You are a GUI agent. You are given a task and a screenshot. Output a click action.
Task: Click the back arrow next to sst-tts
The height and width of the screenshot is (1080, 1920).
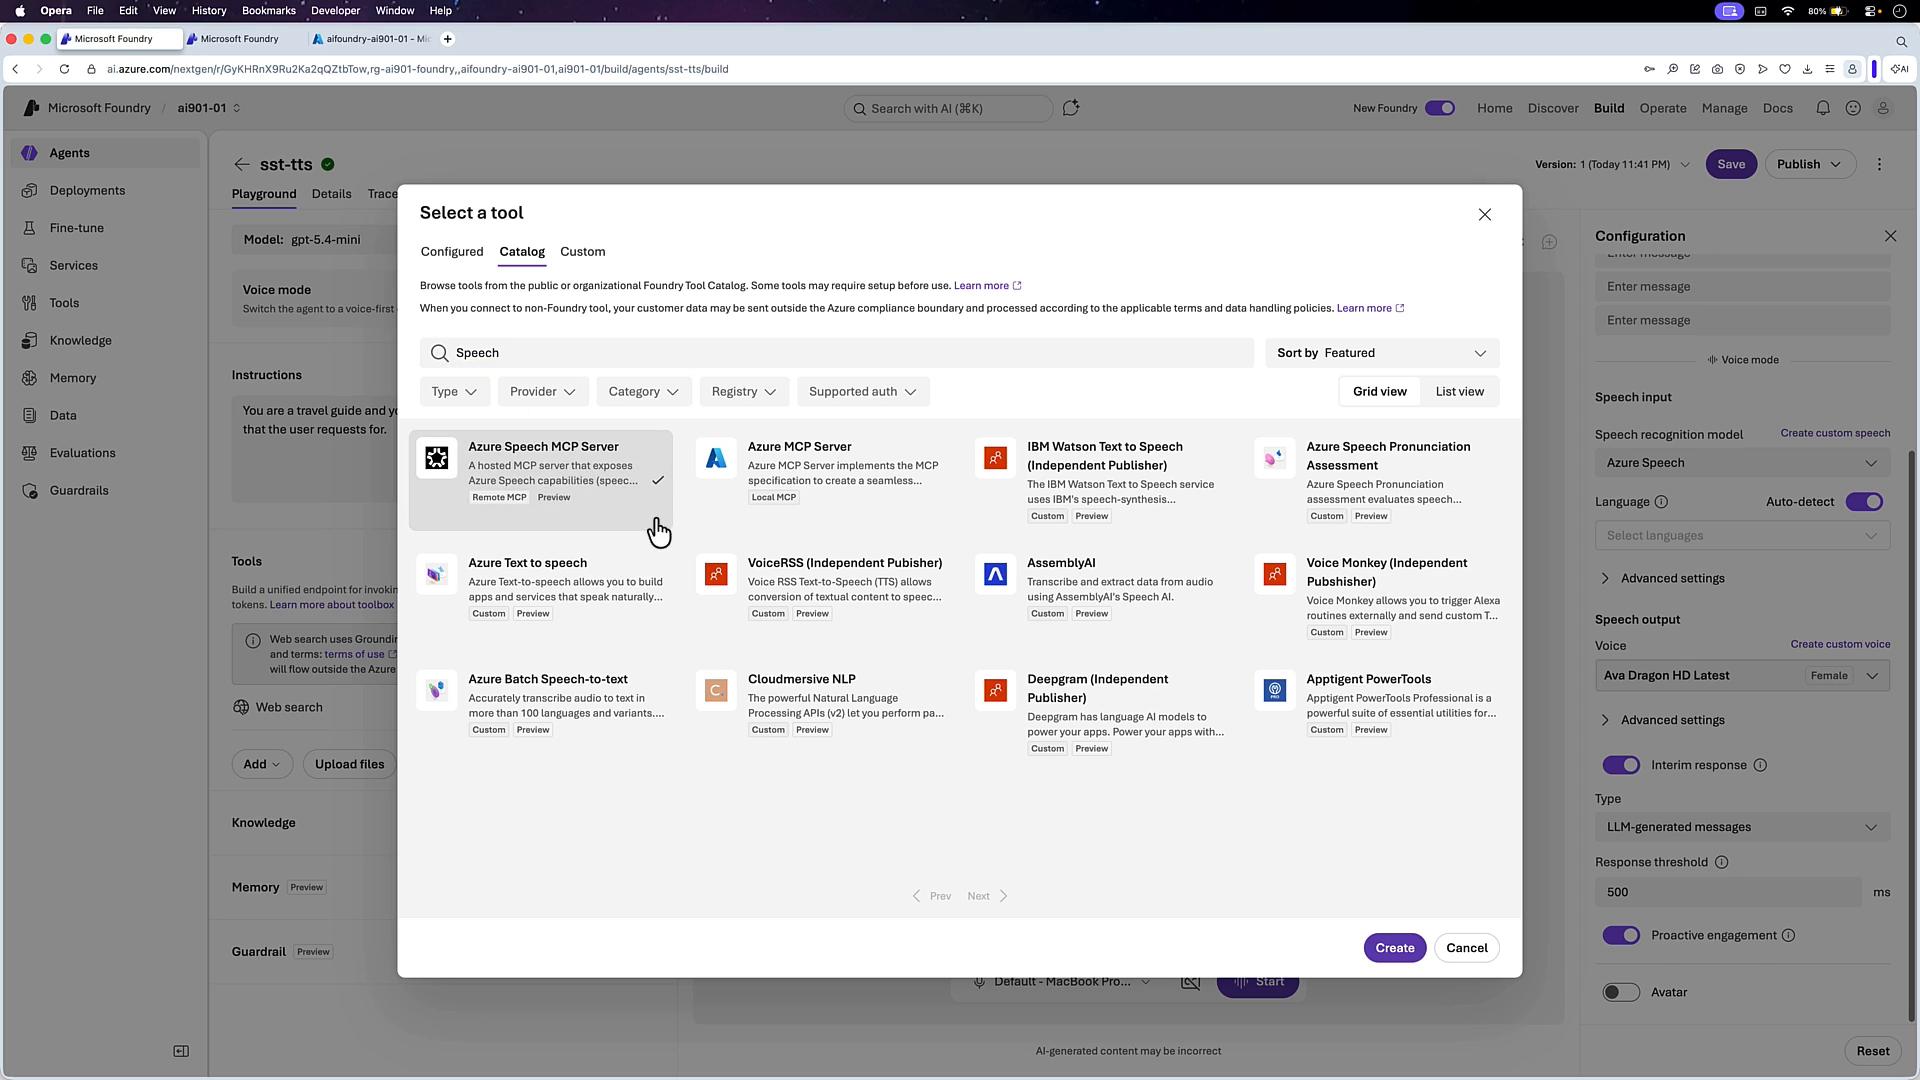[242, 164]
